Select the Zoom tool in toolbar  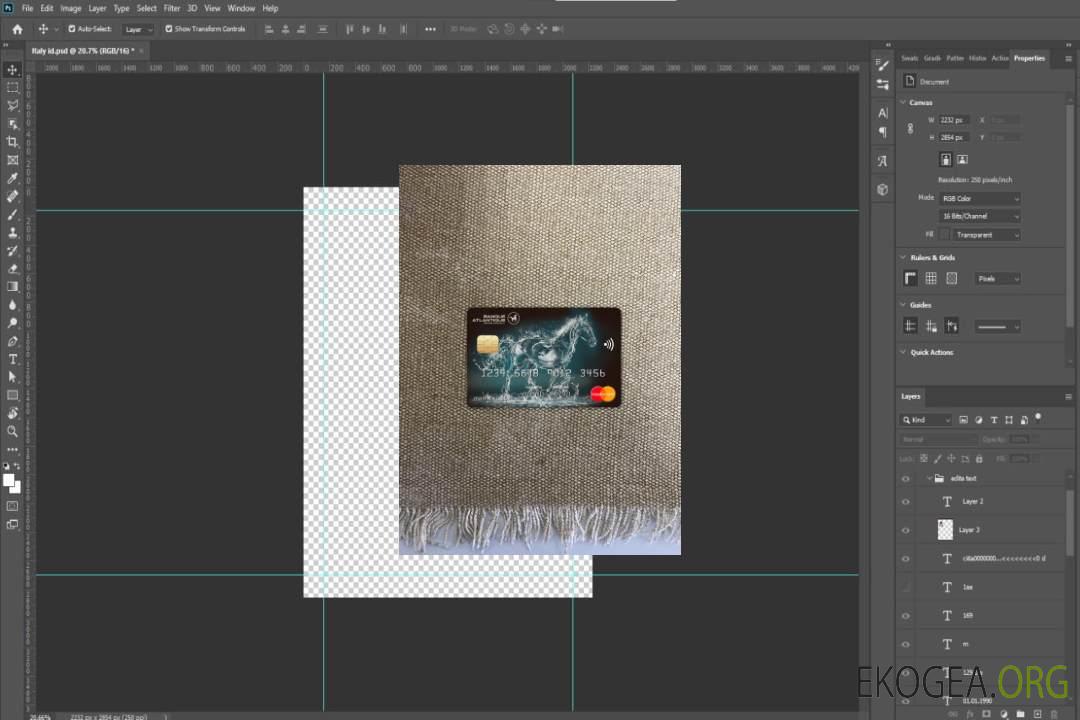[13, 431]
